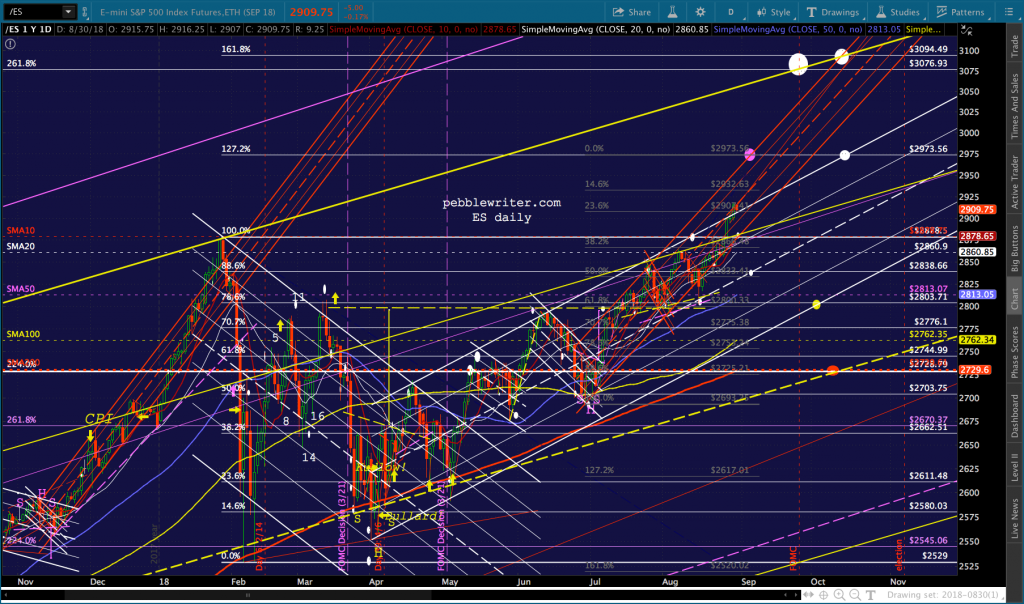
Task: Click the SMA100 label on left side
Action: [x=23, y=334]
